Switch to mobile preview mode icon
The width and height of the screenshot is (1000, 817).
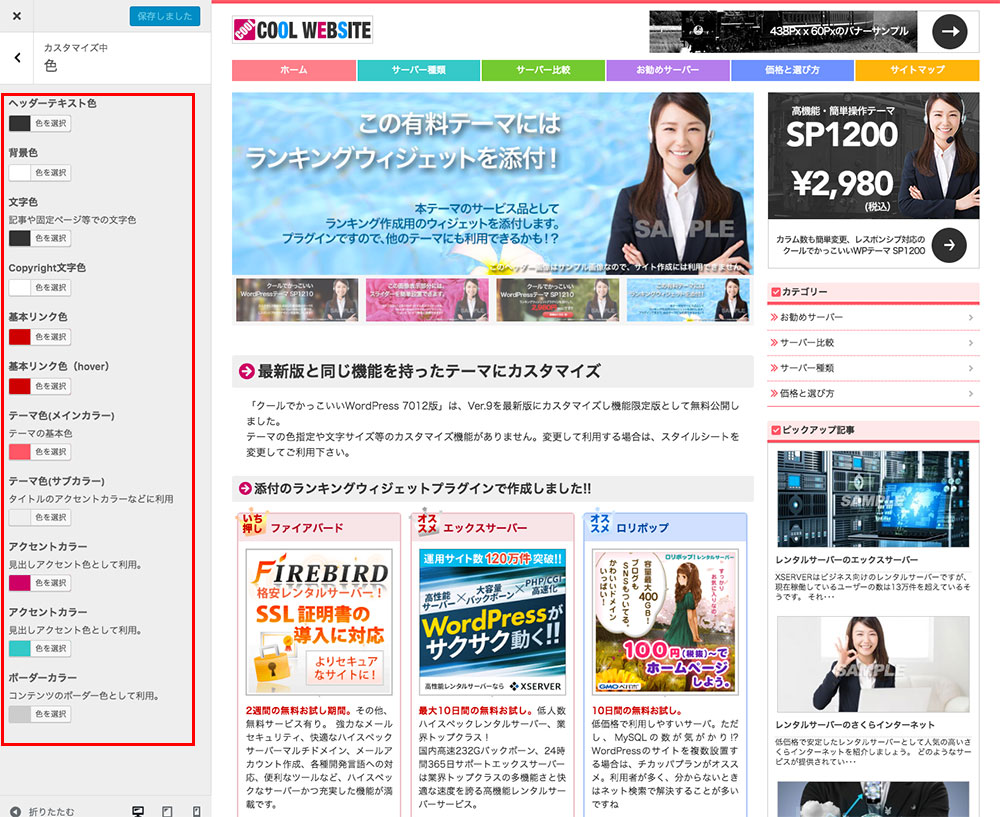pos(196,811)
